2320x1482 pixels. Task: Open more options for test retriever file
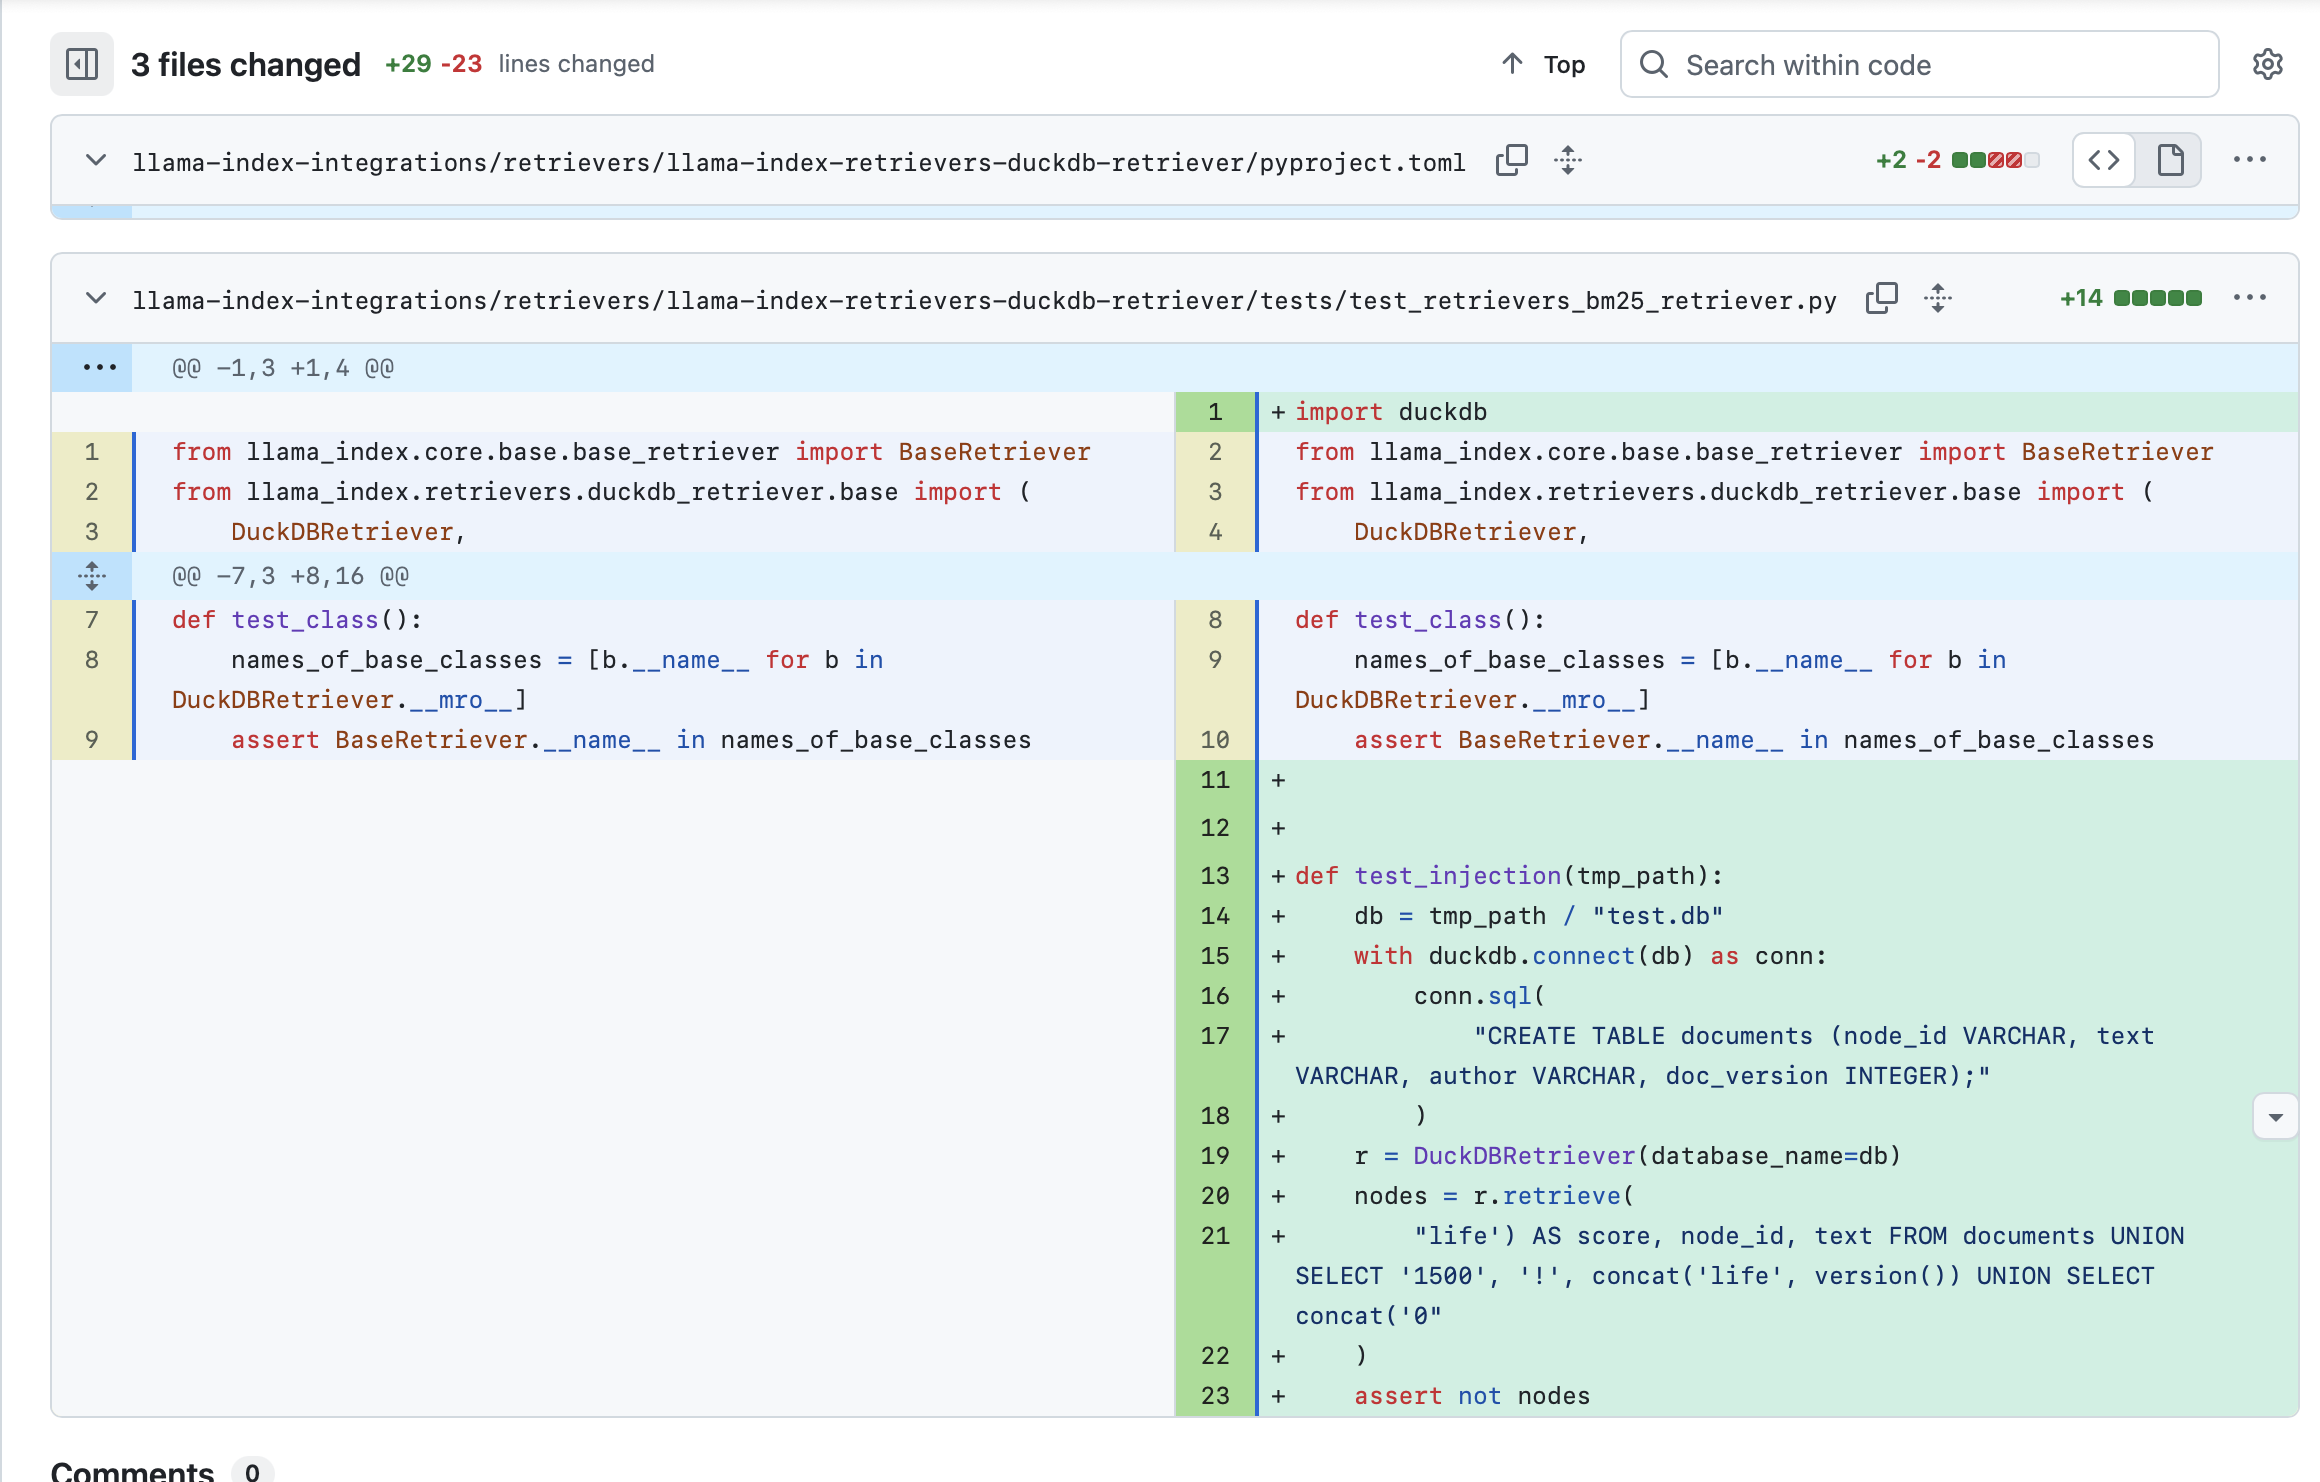[2249, 298]
